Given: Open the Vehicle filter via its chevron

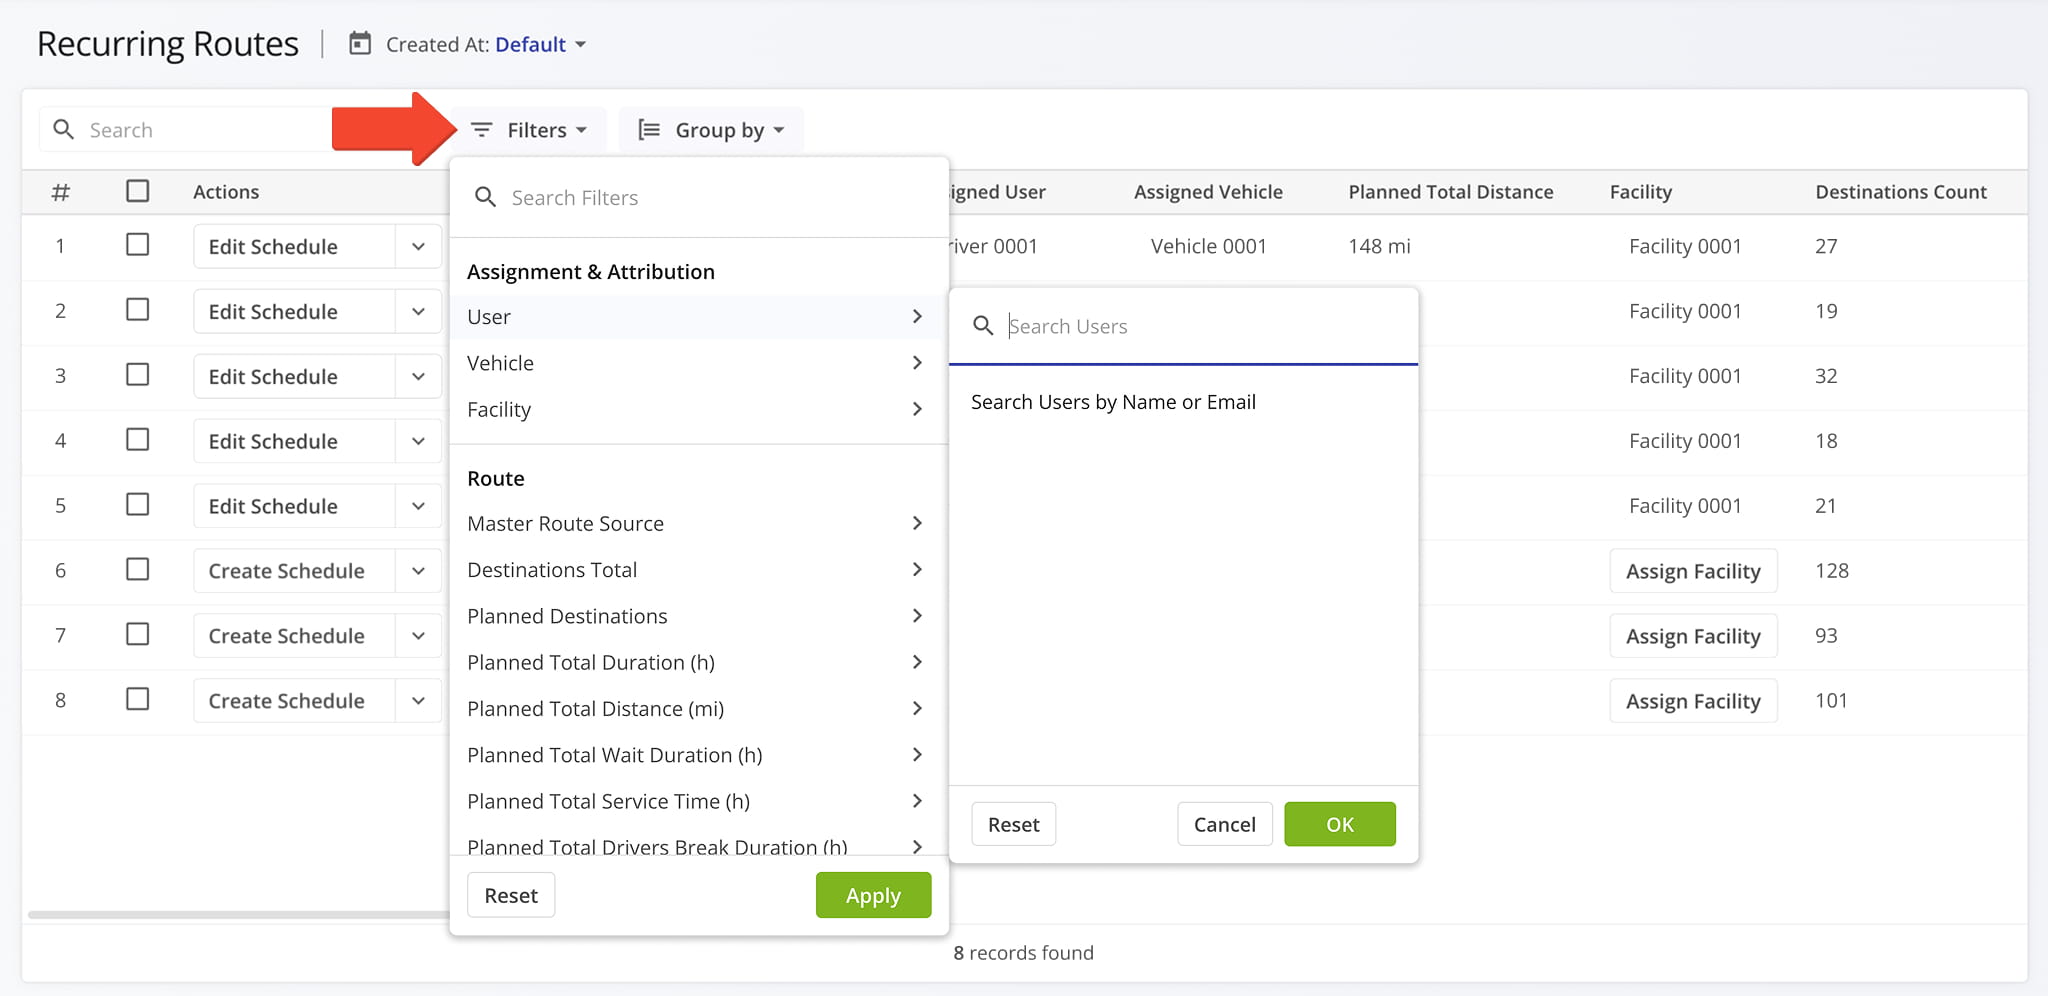Looking at the screenshot, I should pos(916,363).
